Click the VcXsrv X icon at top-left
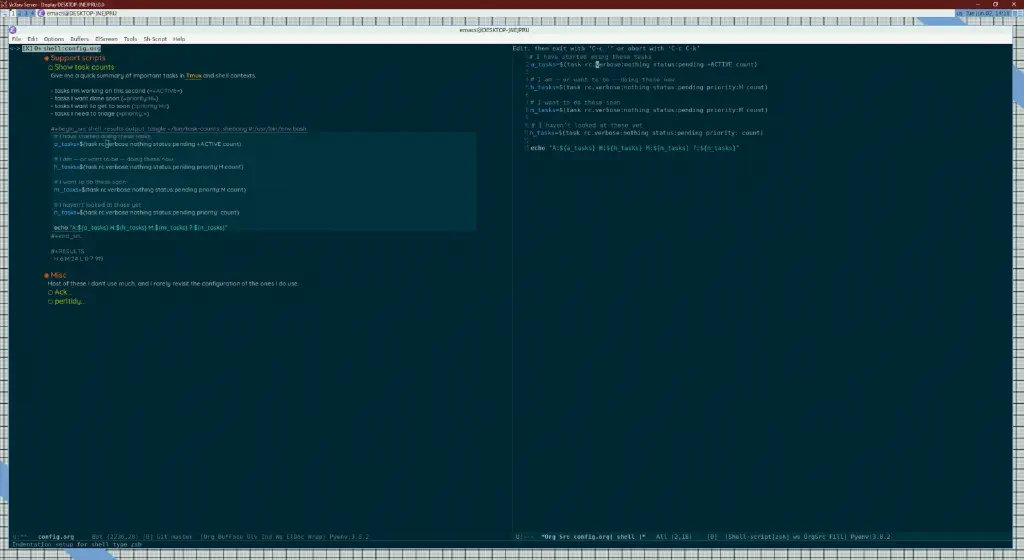Viewport: 1024px width, 560px height. (4, 4)
